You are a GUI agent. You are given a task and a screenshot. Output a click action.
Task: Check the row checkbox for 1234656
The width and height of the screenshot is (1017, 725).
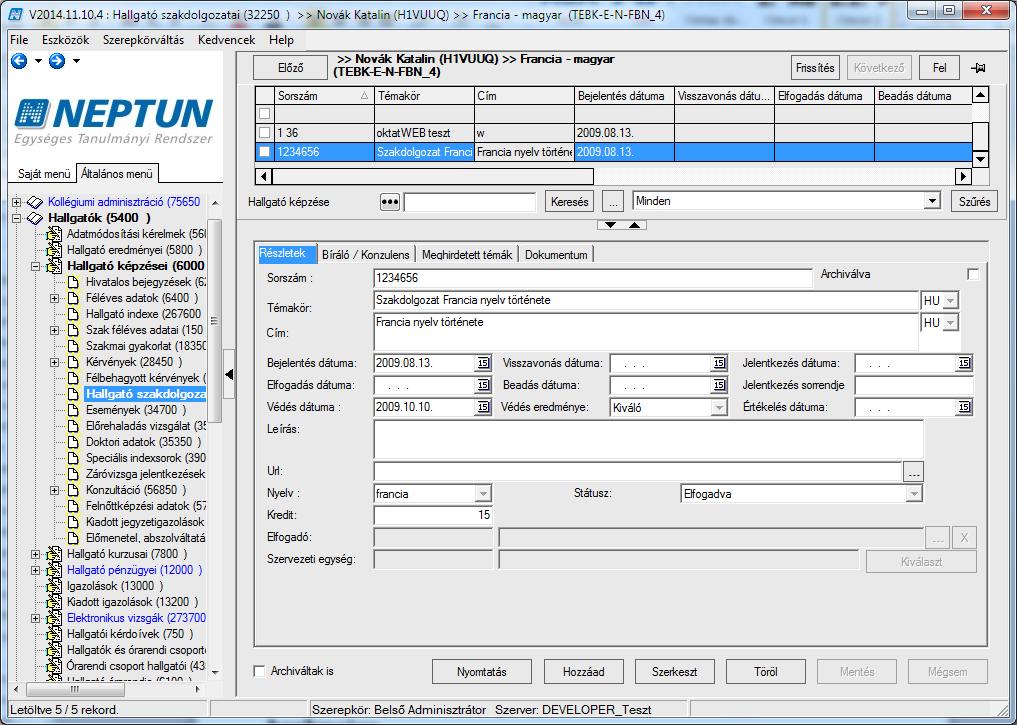(x=264, y=152)
